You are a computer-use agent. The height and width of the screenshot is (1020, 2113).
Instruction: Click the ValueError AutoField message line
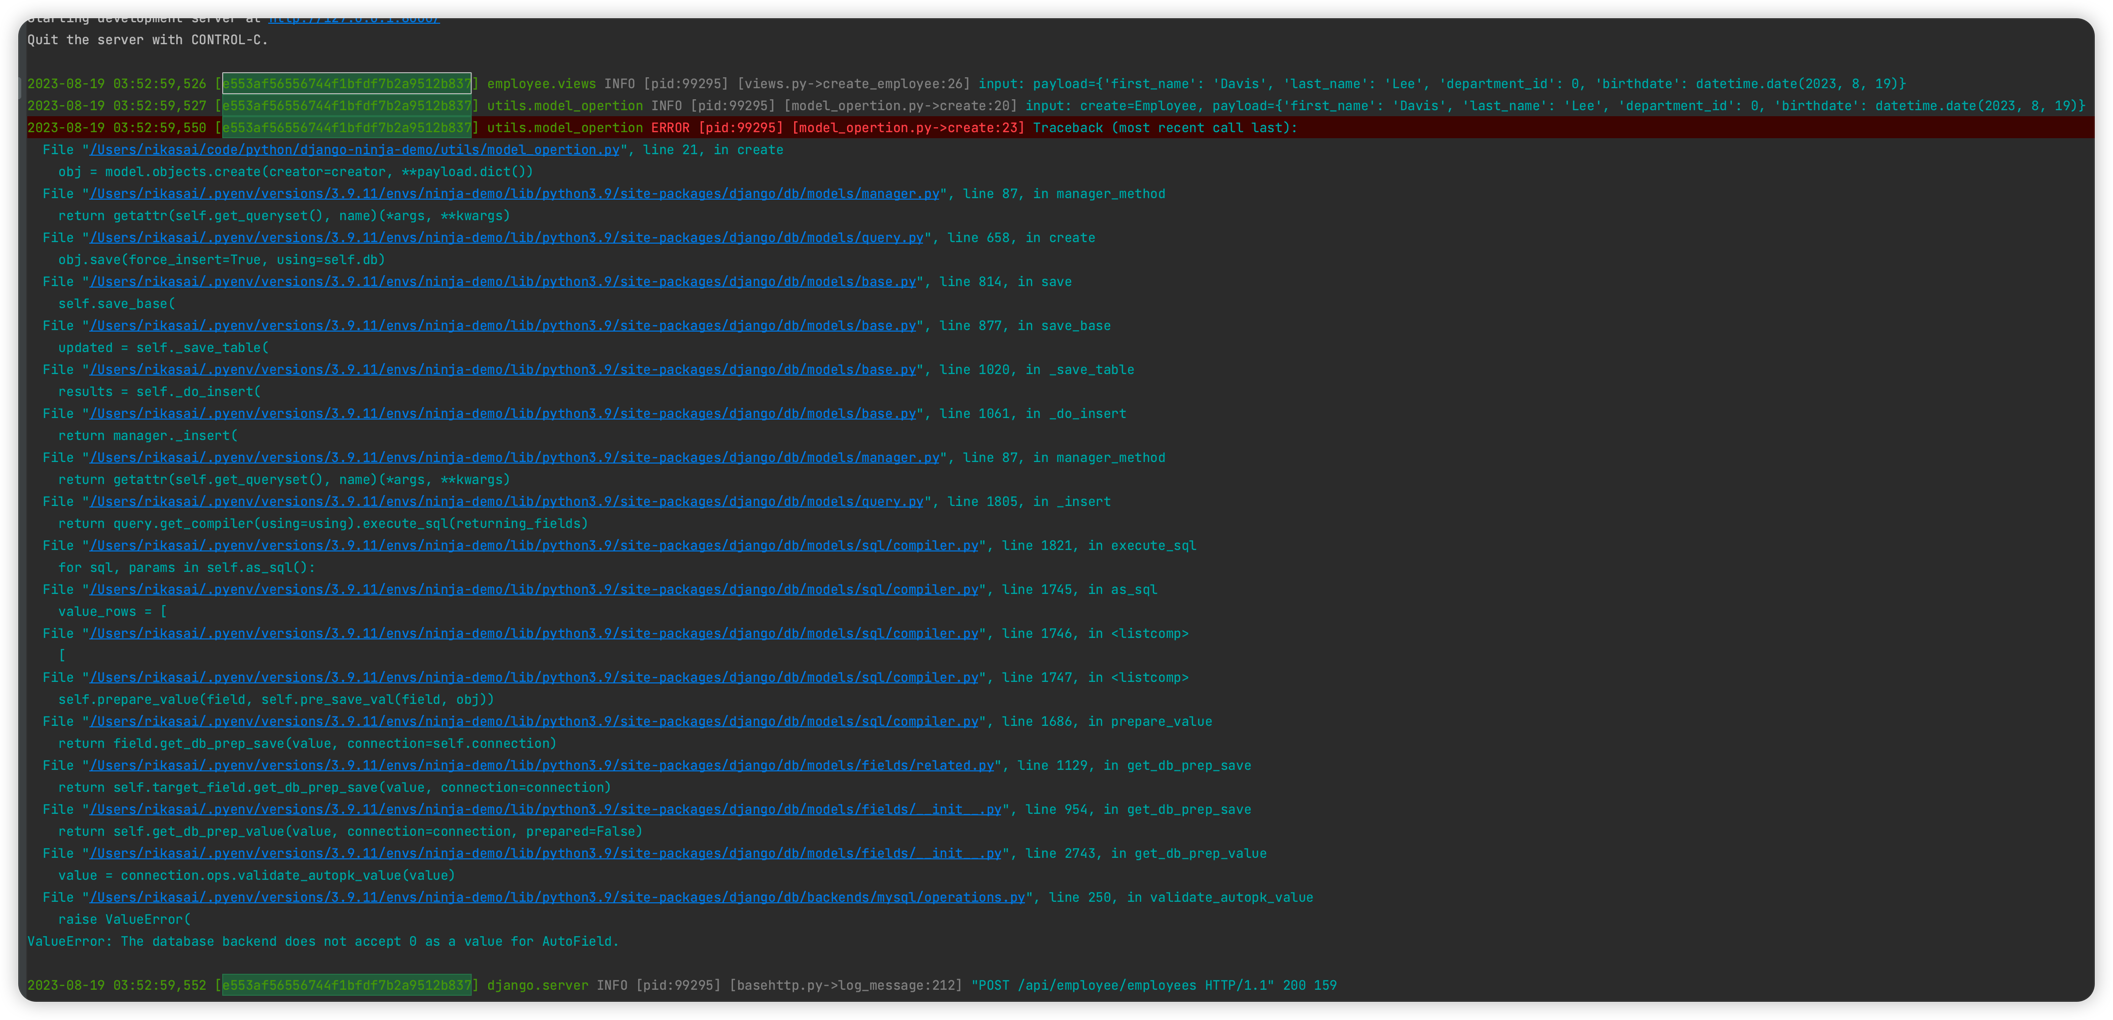323,942
